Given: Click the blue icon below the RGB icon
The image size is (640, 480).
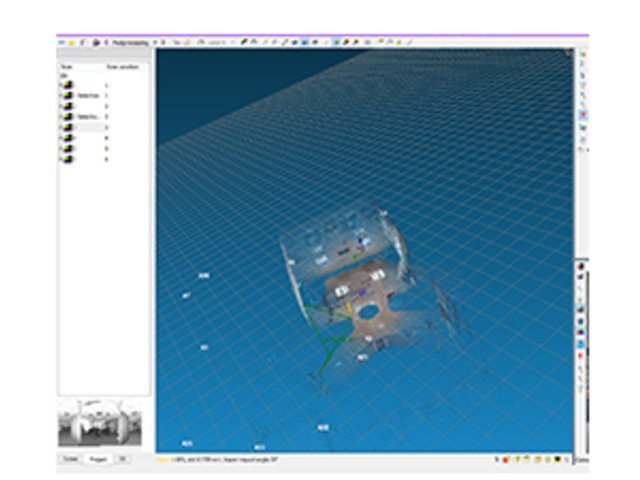Looking at the screenshot, I should [x=580, y=345].
